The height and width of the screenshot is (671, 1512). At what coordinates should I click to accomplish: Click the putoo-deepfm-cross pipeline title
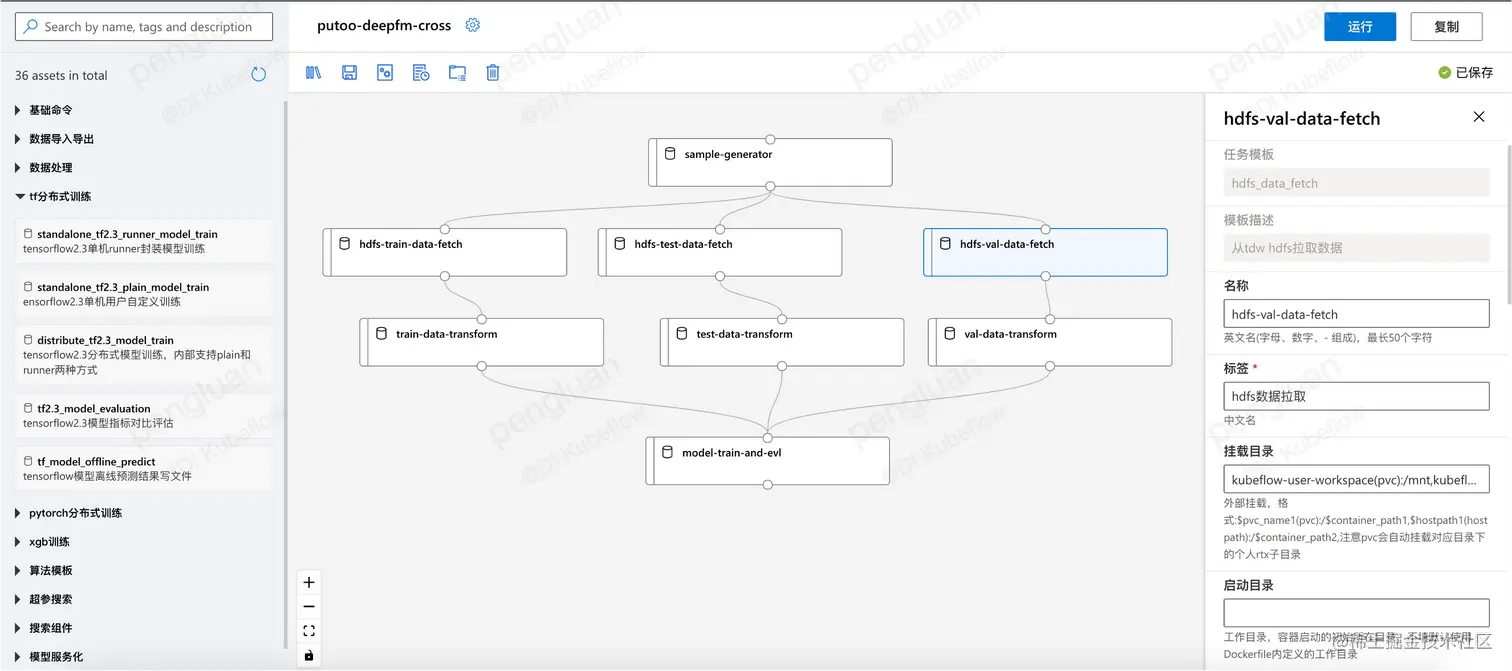point(384,26)
